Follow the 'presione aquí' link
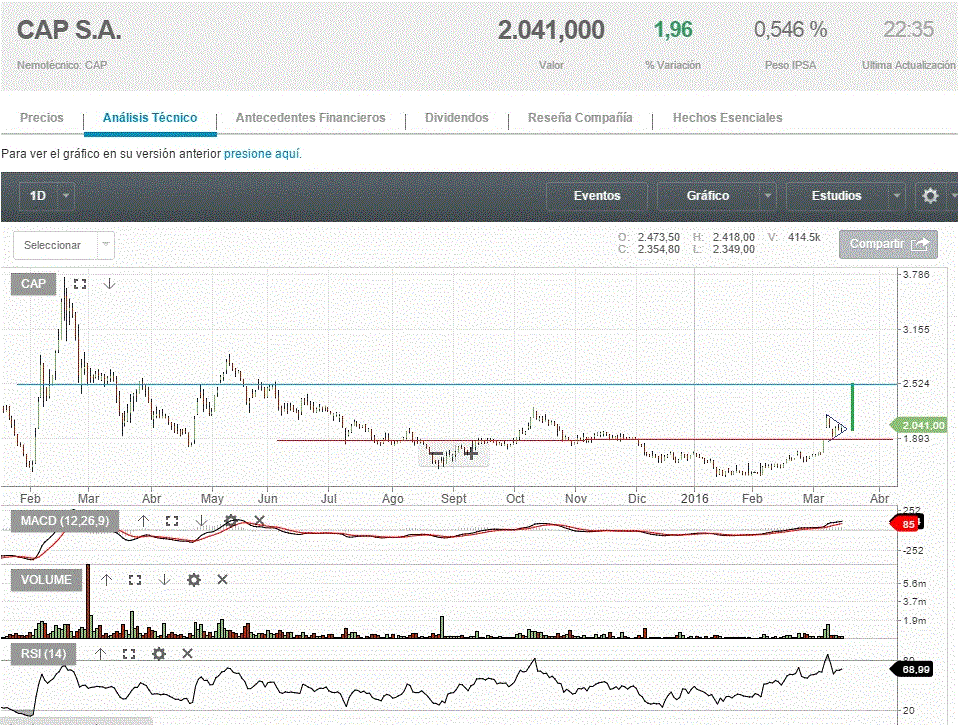This screenshot has width=958, height=725. point(262,154)
